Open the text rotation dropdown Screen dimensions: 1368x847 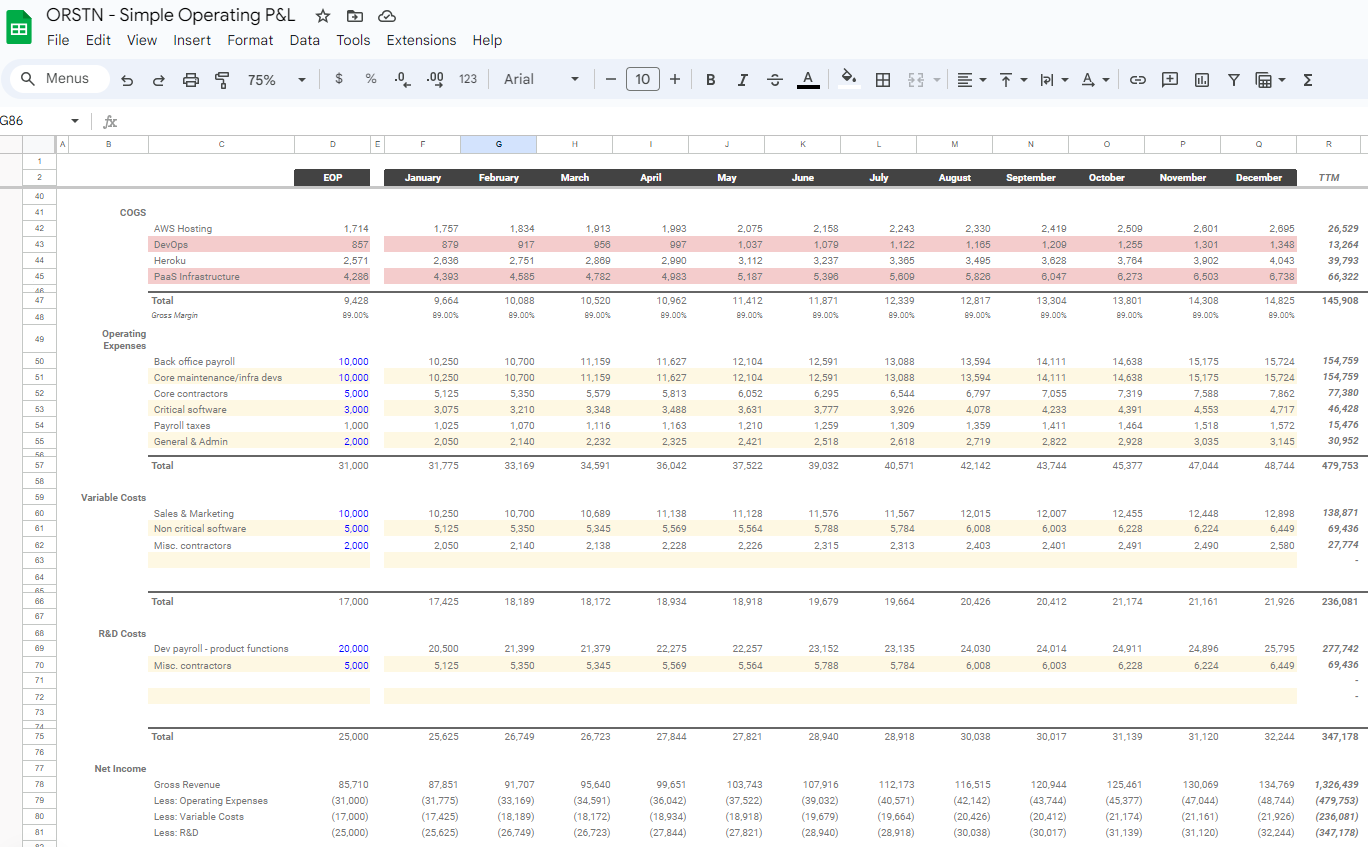pos(1096,80)
